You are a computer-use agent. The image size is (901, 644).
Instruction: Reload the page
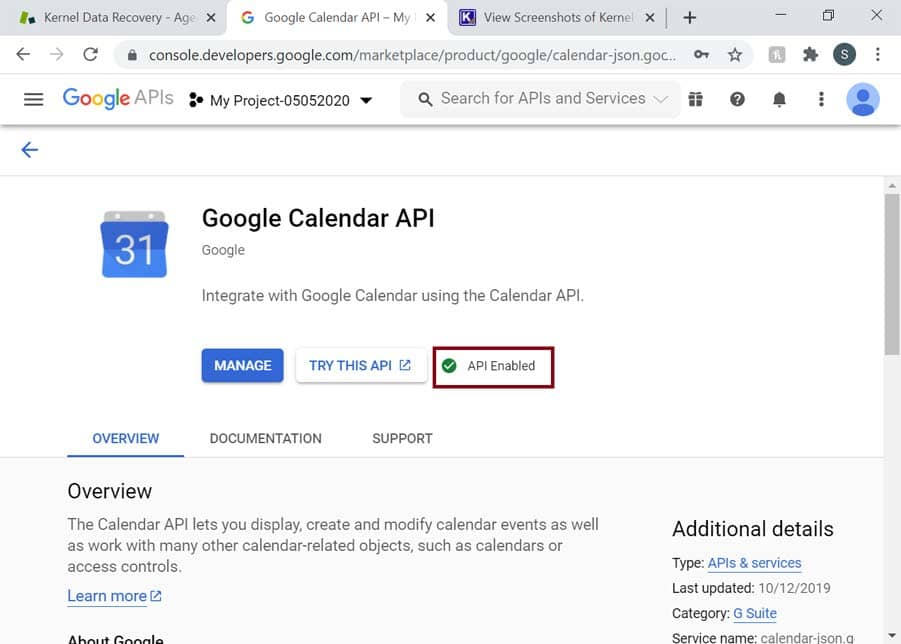click(91, 55)
